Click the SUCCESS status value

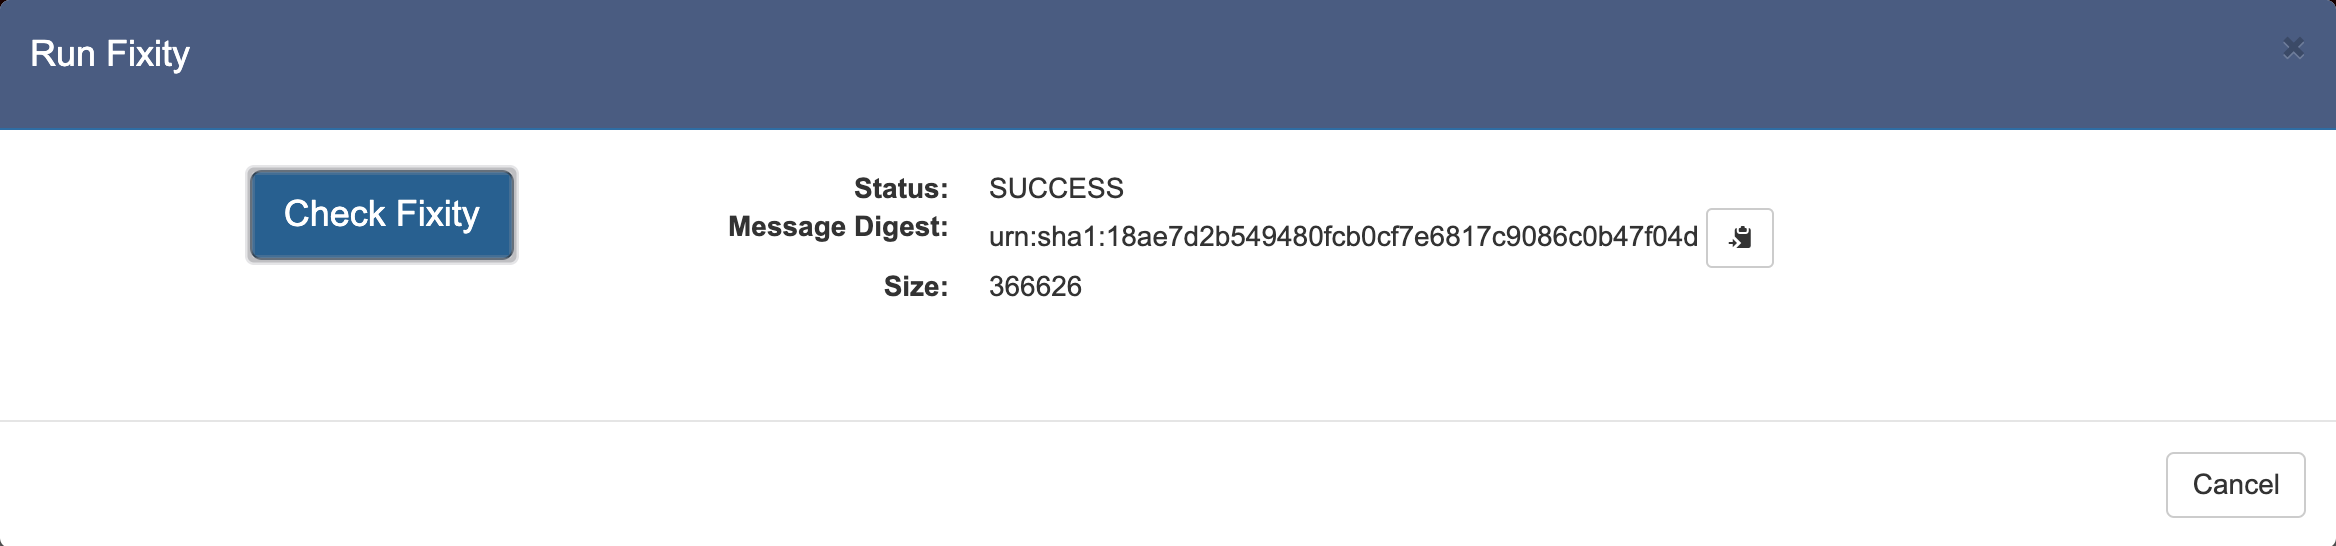tap(1056, 188)
